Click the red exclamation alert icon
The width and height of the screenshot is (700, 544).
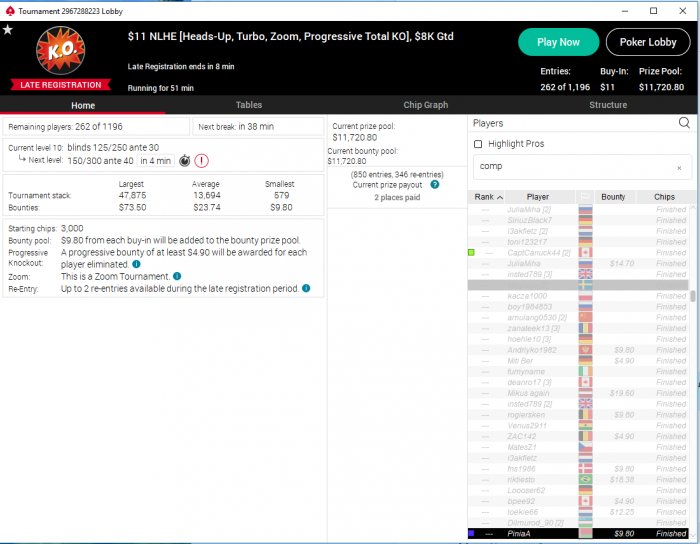pos(201,161)
